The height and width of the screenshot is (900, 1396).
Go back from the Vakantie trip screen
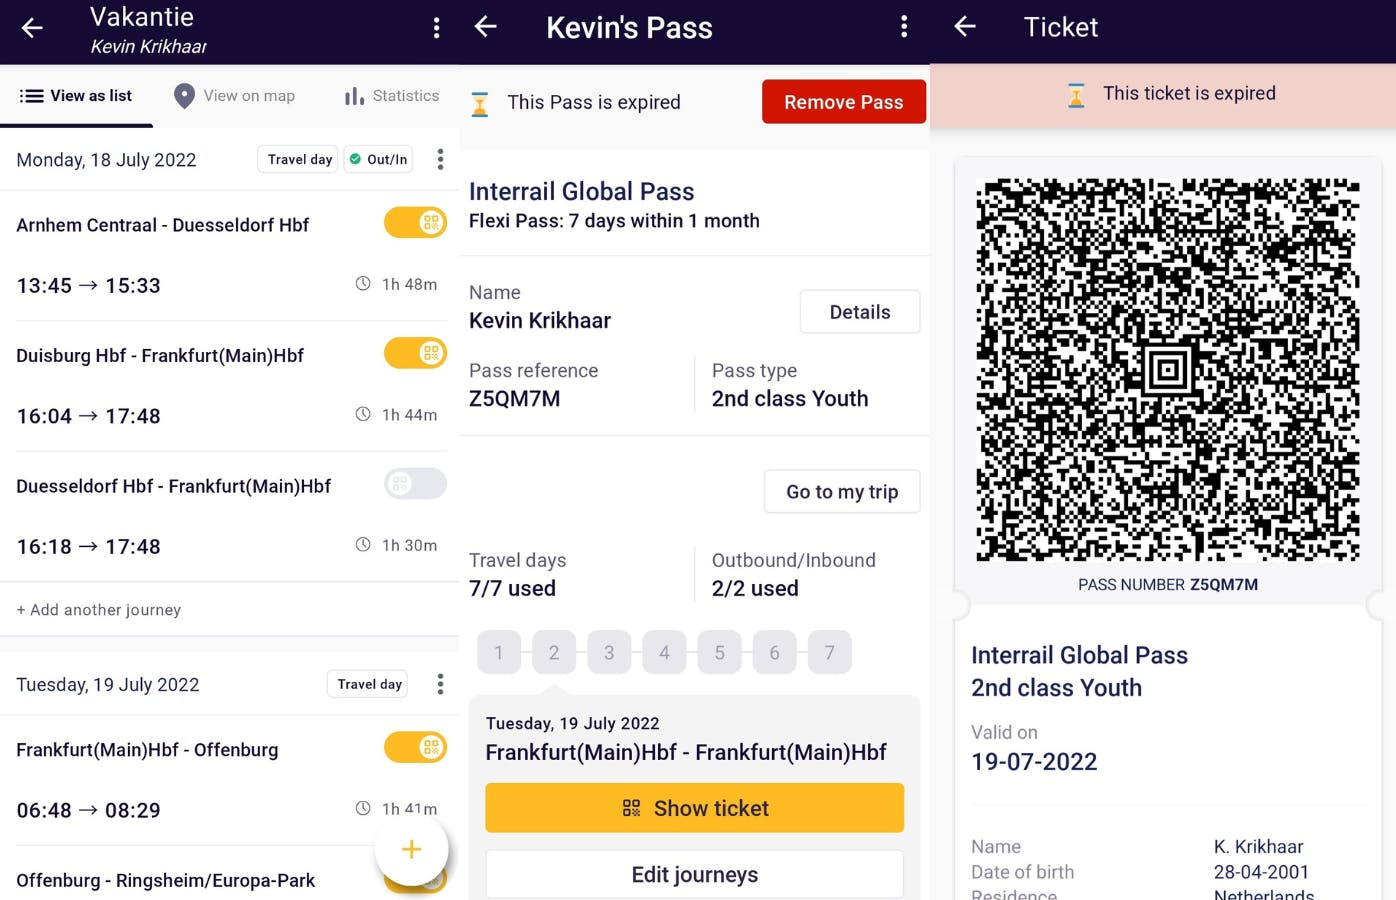point(32,28)
